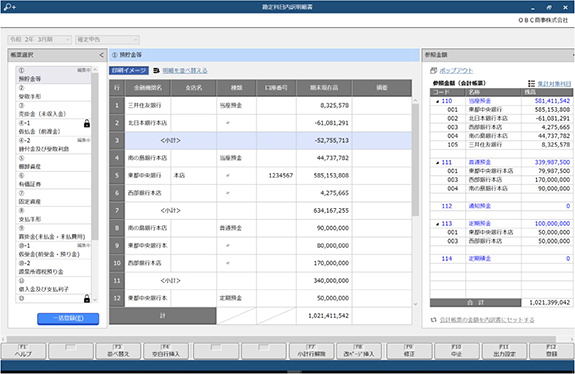
Task: Click the detail table scrollbar down arrow
Action: [x=415, y=304]
